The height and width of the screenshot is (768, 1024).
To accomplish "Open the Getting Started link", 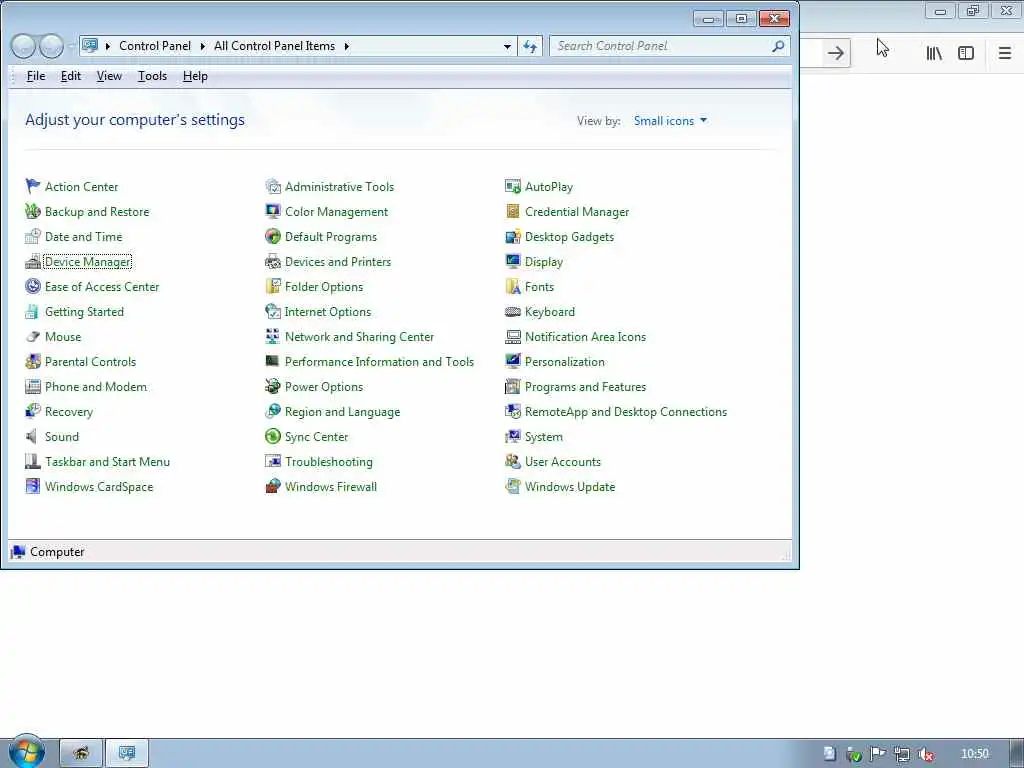I will 84,312.
